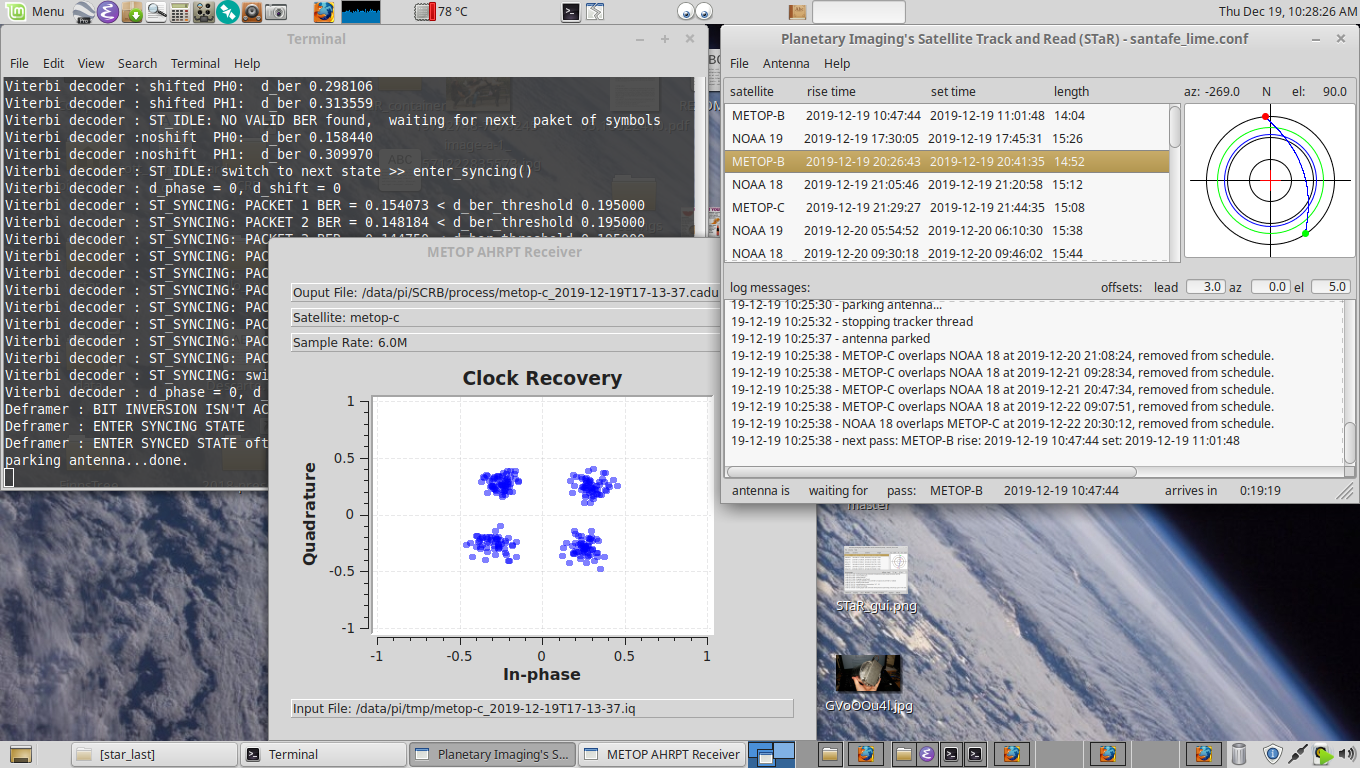Open the Emacs editor launcher in top panel

click(x=109, y=12)
